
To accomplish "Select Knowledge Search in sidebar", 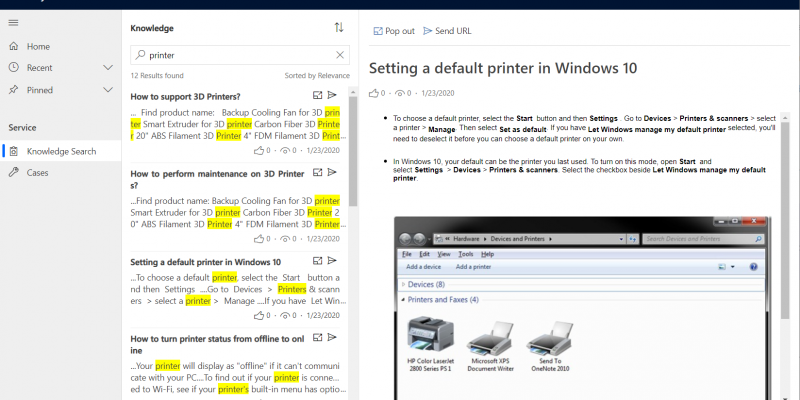I will pyautogui.click(x=60, y=151).
